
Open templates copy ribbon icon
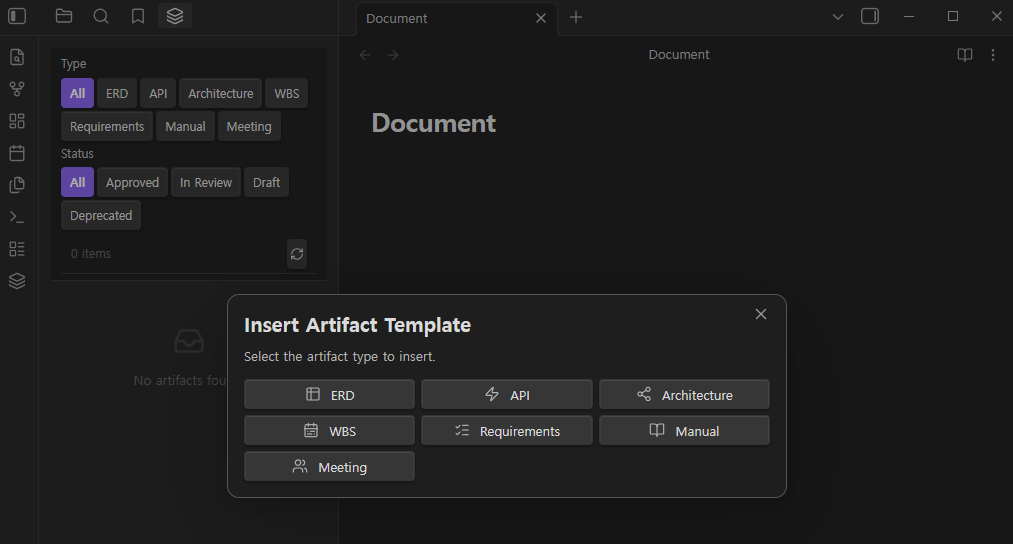(17, 185)
